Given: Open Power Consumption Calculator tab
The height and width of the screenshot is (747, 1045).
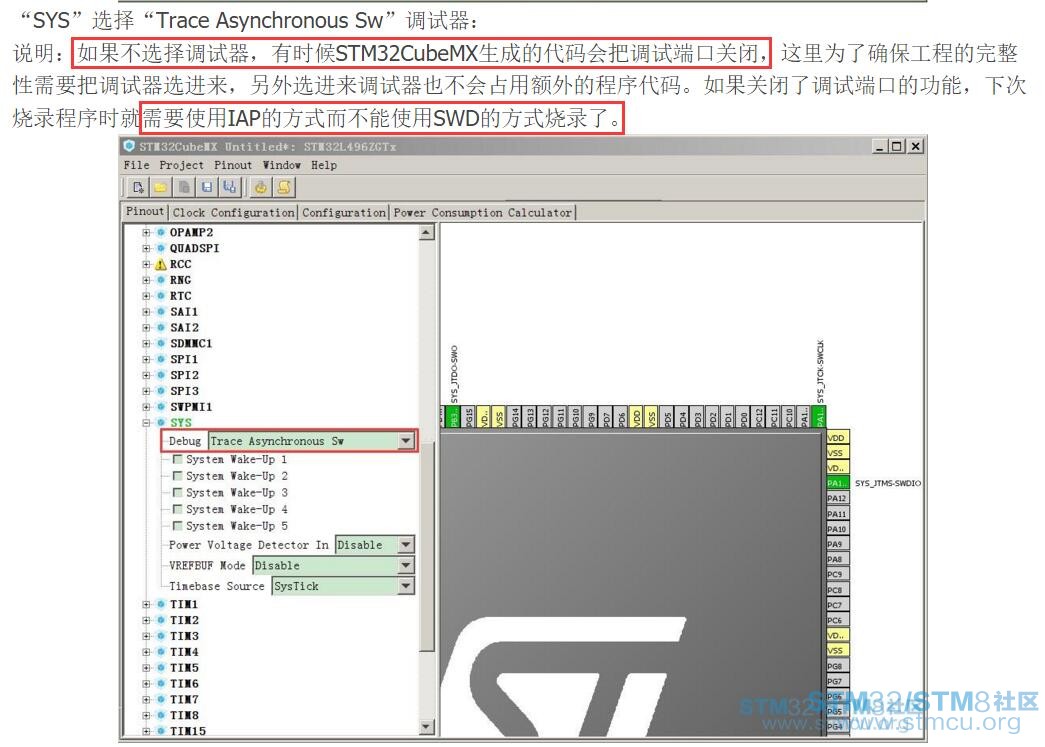Looking at the screenshot, I should coord(483,213).
